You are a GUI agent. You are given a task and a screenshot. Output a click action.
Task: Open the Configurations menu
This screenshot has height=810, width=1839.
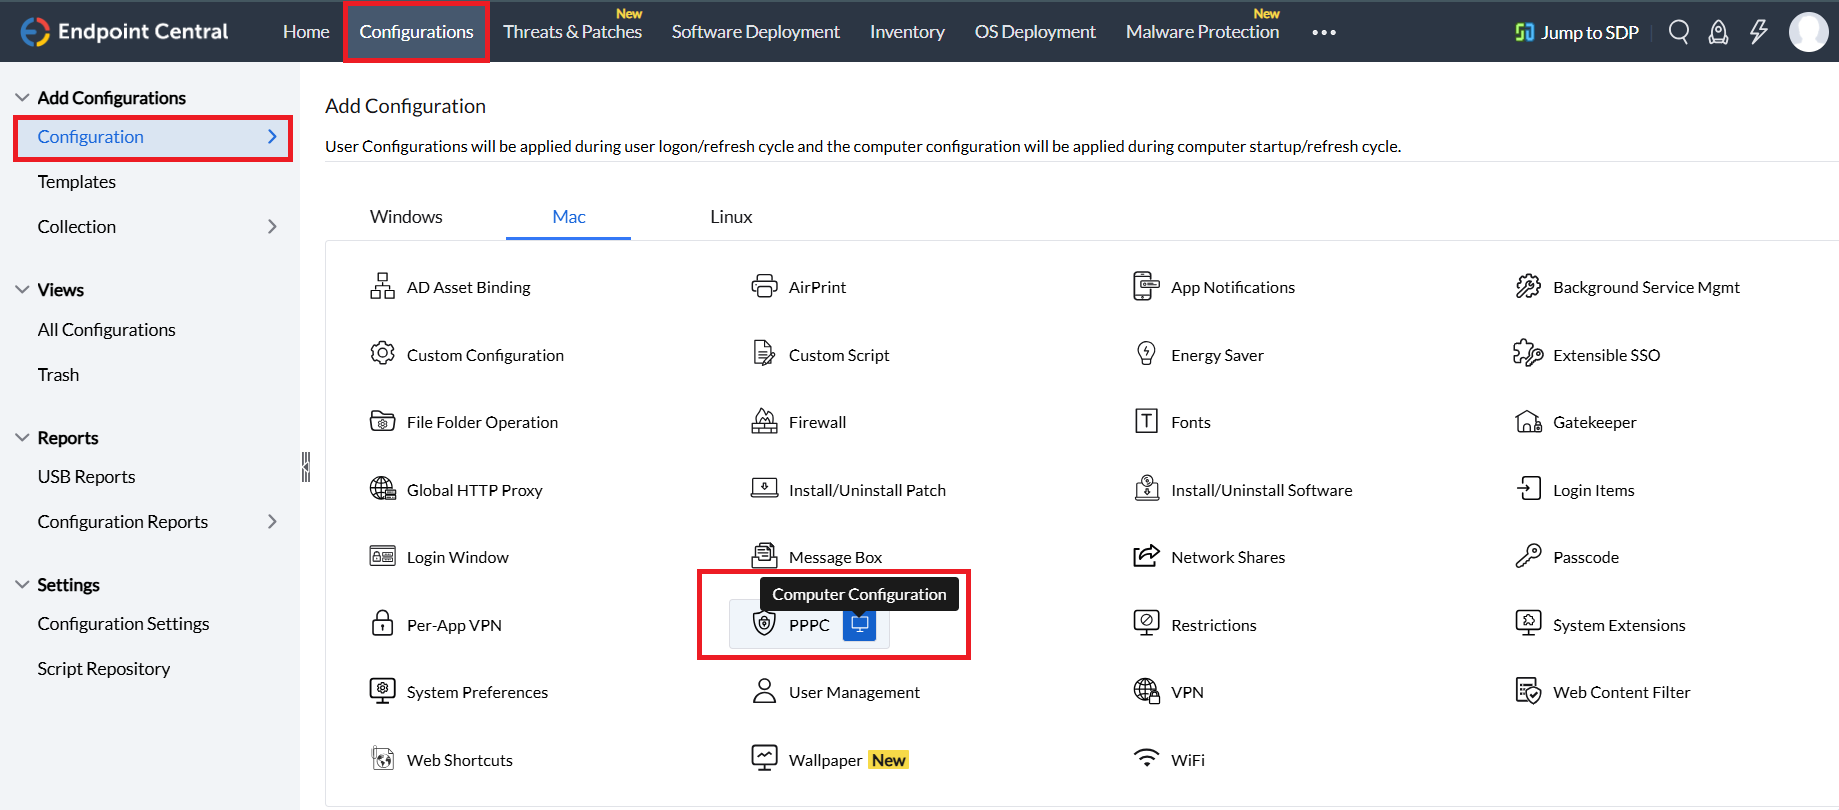click(x=416, y=32)
